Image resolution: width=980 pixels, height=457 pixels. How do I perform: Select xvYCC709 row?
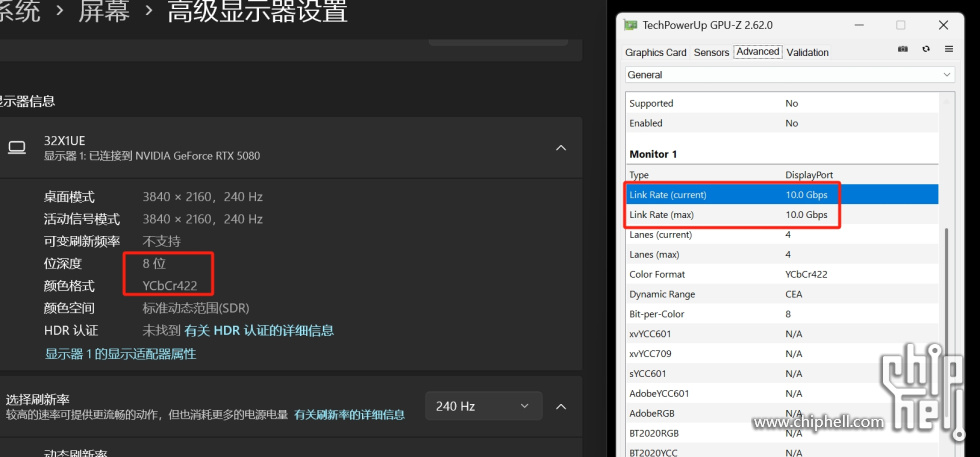tap(782, 354)
